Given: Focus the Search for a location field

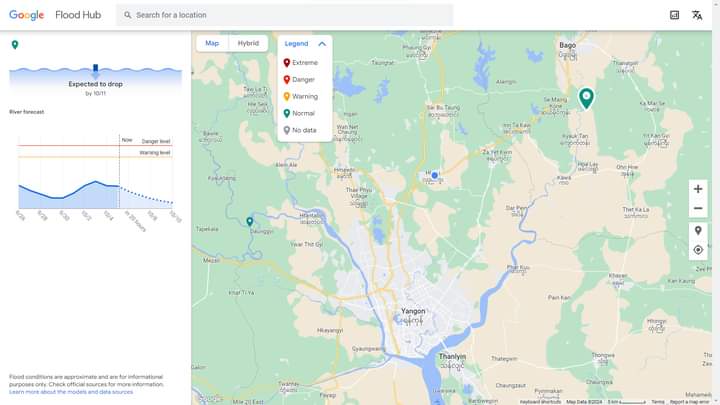Looking at the screenshot, I should click(x=285, y=15).
